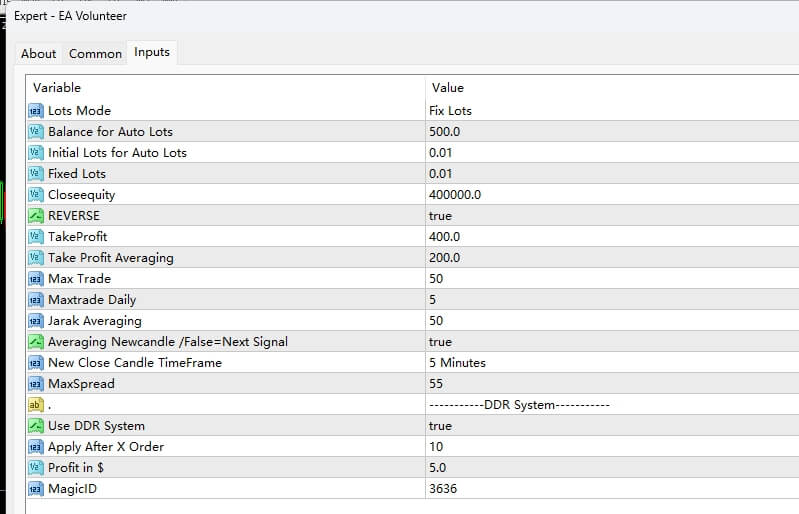
Task: Click the Balance for Auto Lots icon
Action: (36, 132)
